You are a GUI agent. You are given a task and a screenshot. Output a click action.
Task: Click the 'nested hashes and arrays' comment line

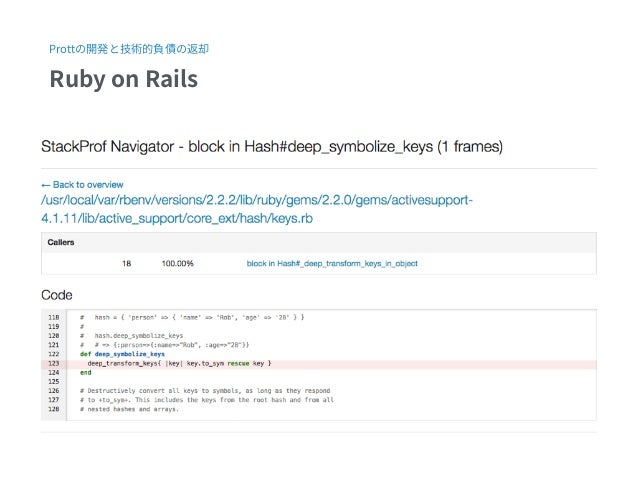tap(129, 409)
